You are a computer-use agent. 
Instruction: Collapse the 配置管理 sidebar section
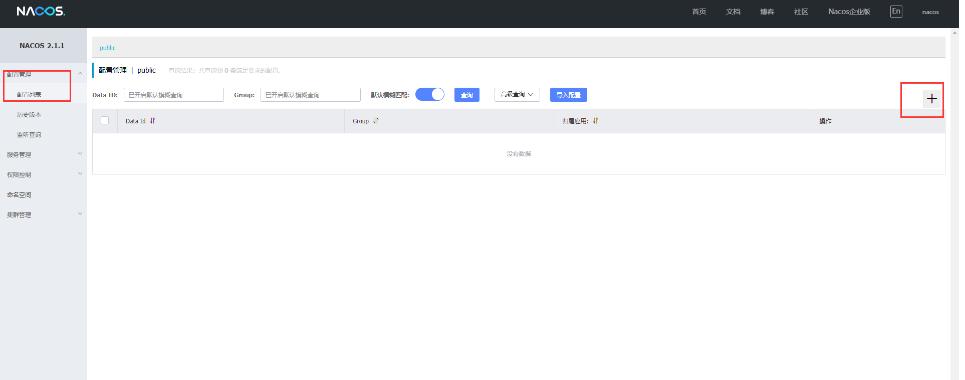[80, 74]
